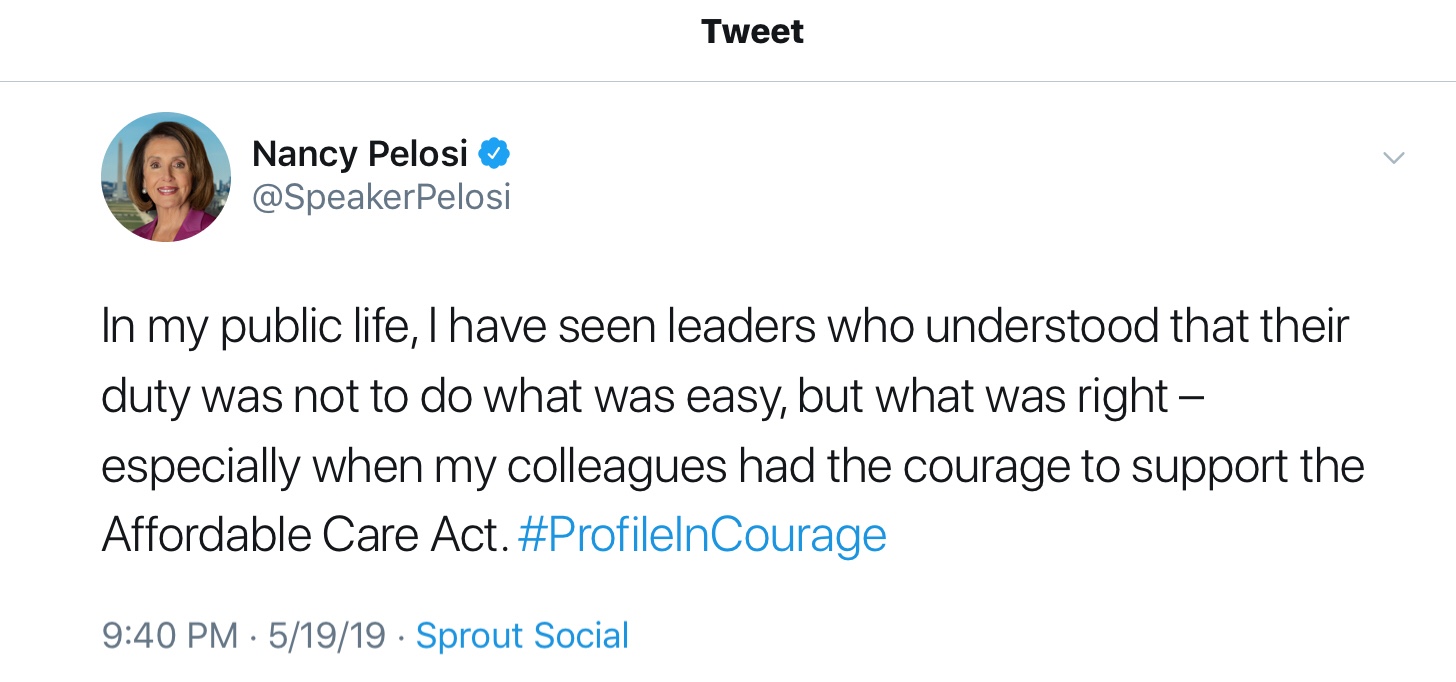Click the blue verified badge icon
Image resolution: width=1456 pixels, height=682 pixels.
click(x=494, y=154)
